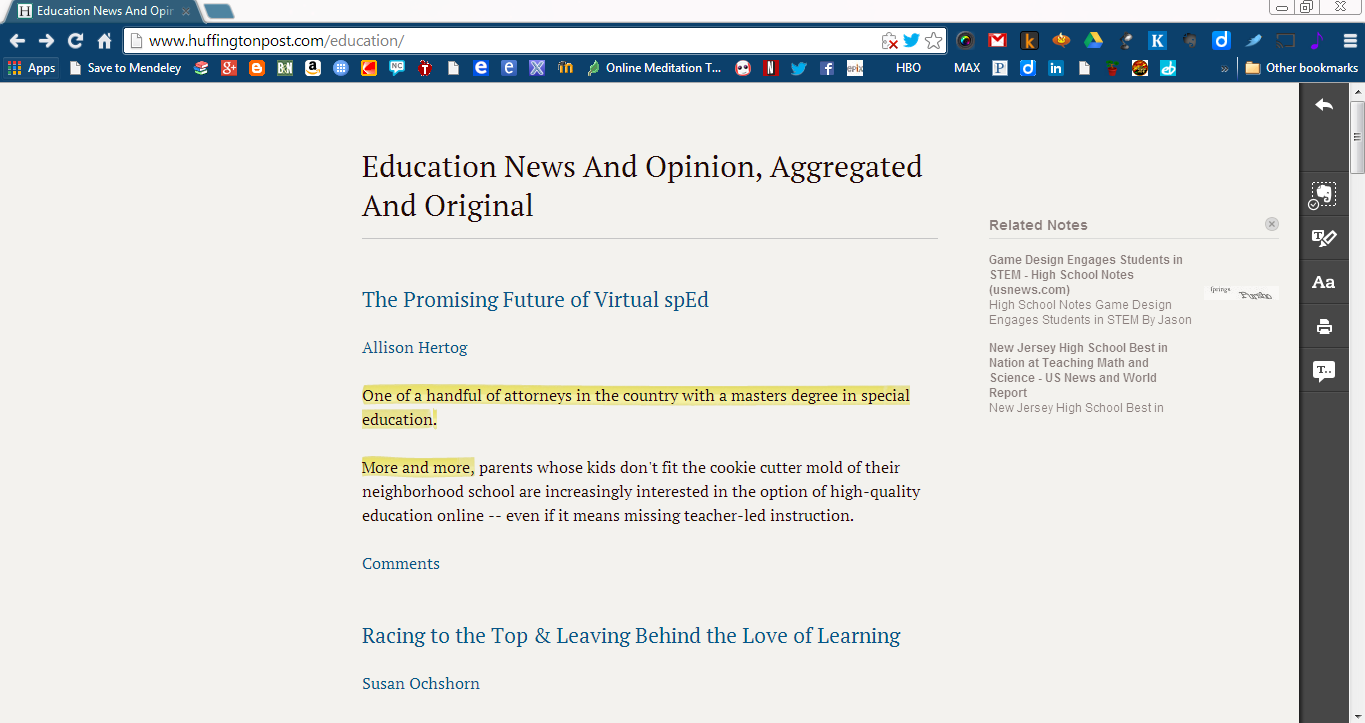This screenshot has width=1365, height=723.
Task: Open the Game Design Engages Students related note
Action: tap(1085, 274)
